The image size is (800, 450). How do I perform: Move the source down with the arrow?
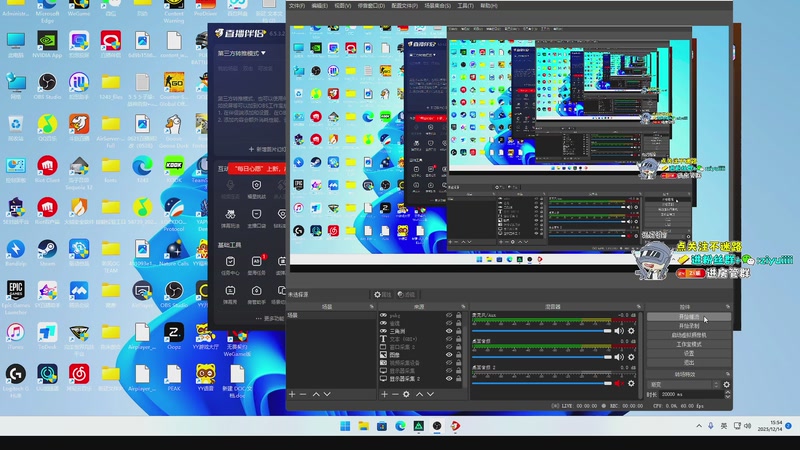click(x=431, y=394)
